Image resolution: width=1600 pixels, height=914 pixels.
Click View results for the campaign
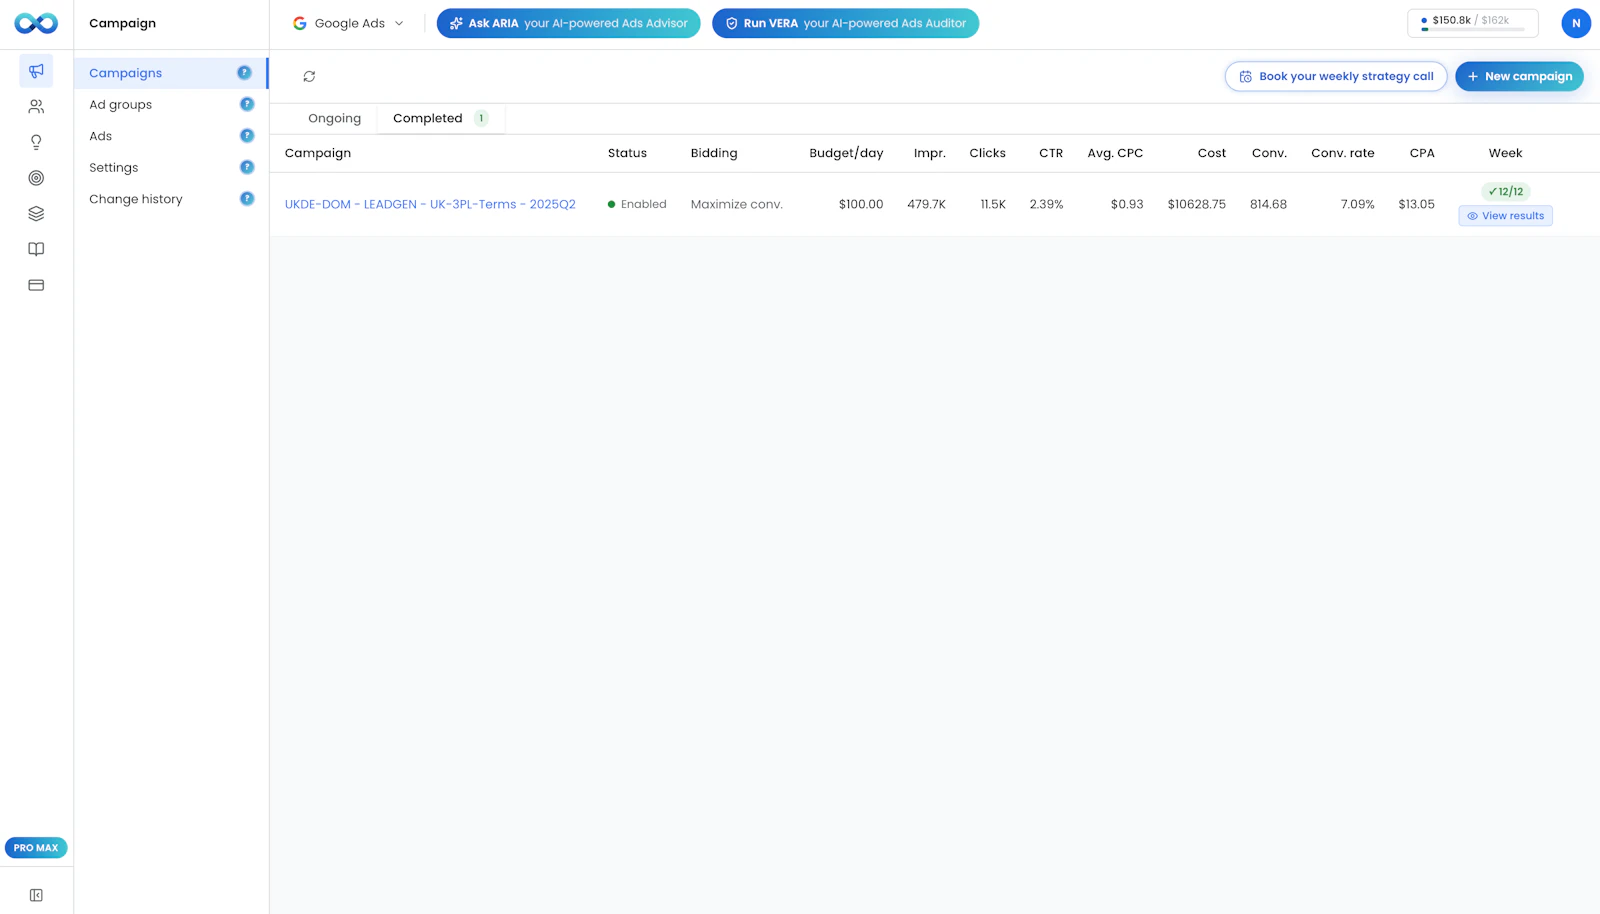pyautogui.click(x=1505, y=216)
